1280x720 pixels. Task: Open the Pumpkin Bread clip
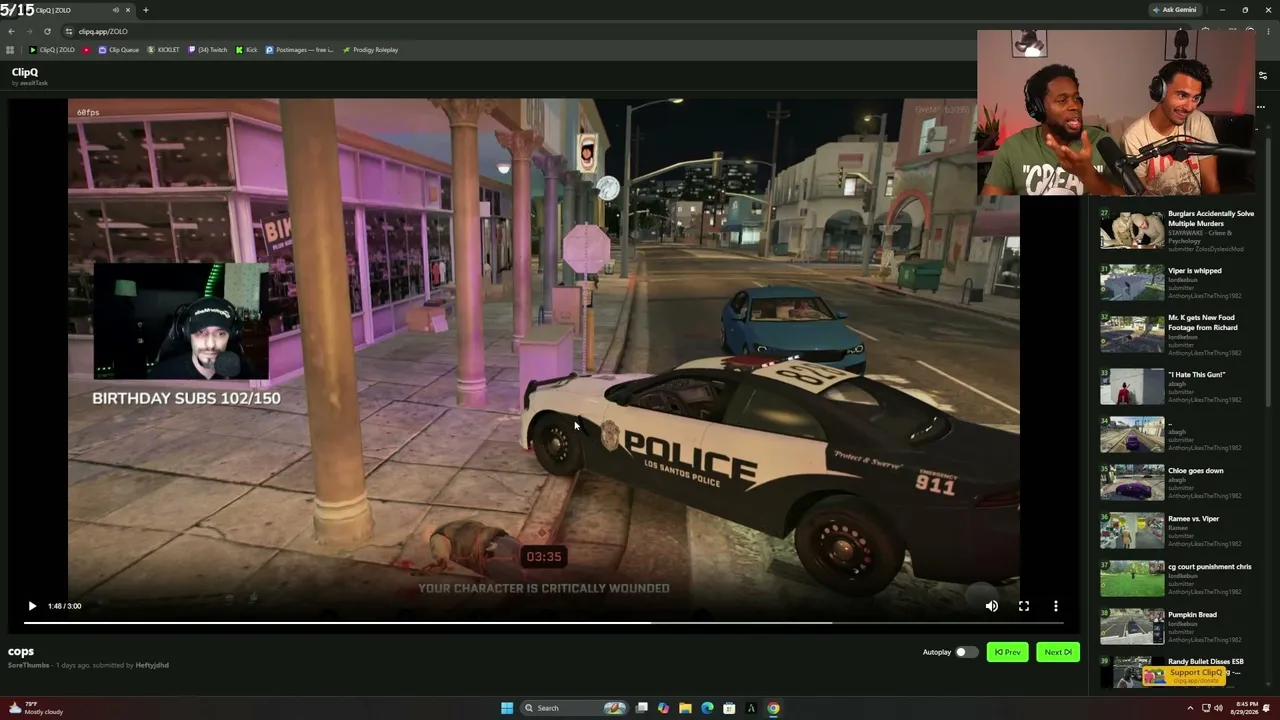click(1177, 627)
